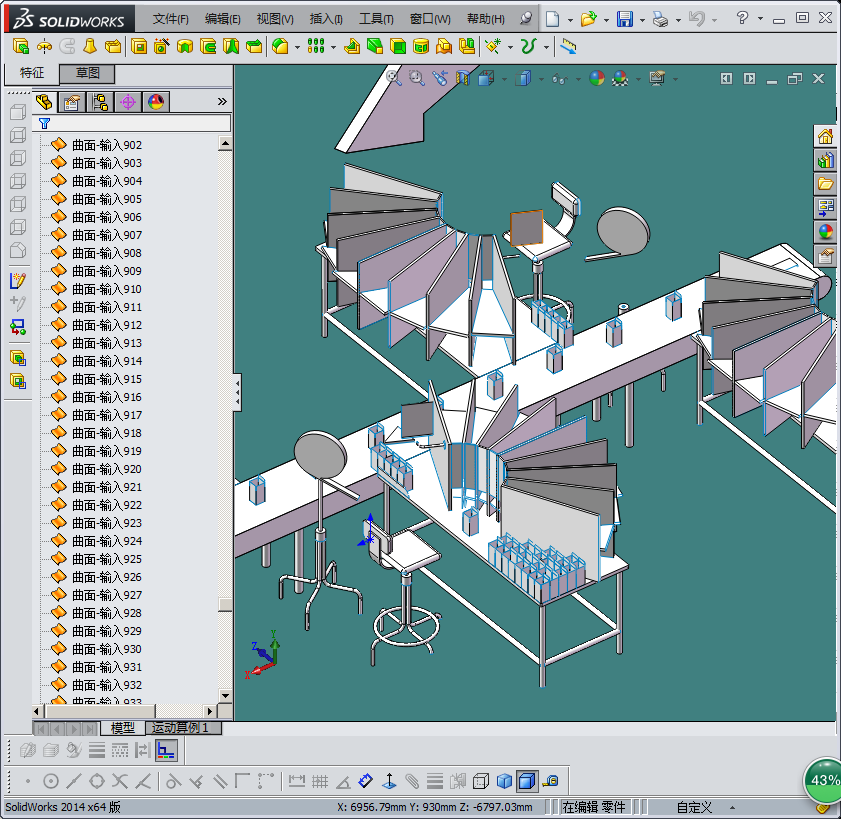Switch to the 运动算例 1 tab
The width and height of the screenshot is (841, 819).
coord(181,728)
